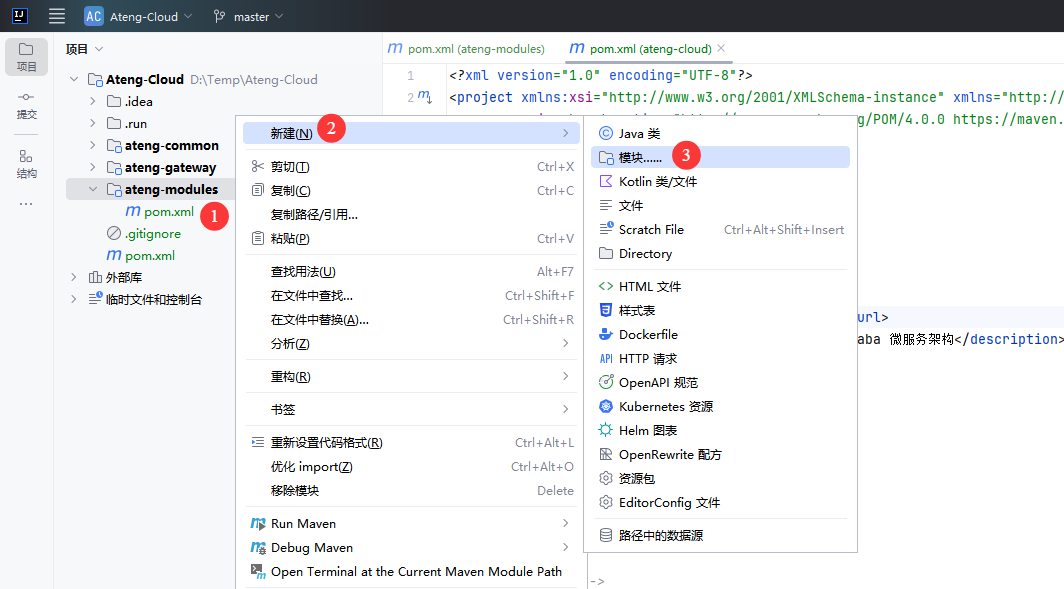Open the master branch dropdown
The image size is (1064, 589).
(248, 16)
